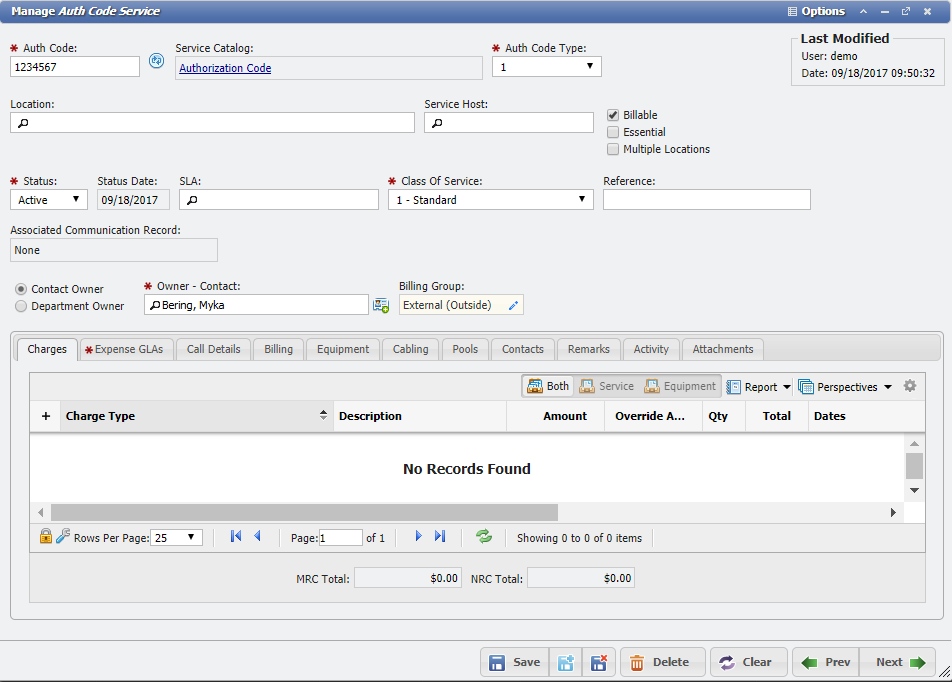The image size is (952, 682).
Task: Click the green refresh grid icon
Action: [x=484, y=537]
